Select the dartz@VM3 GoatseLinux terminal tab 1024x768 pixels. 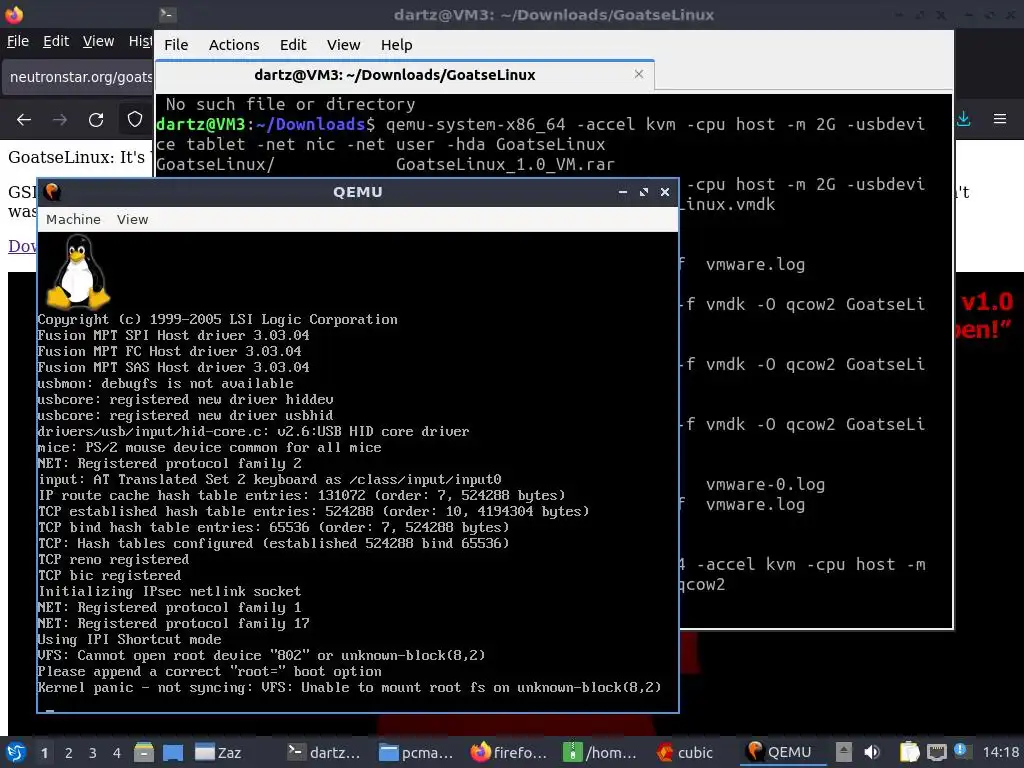pyautogui.click(x=404, y=75)
